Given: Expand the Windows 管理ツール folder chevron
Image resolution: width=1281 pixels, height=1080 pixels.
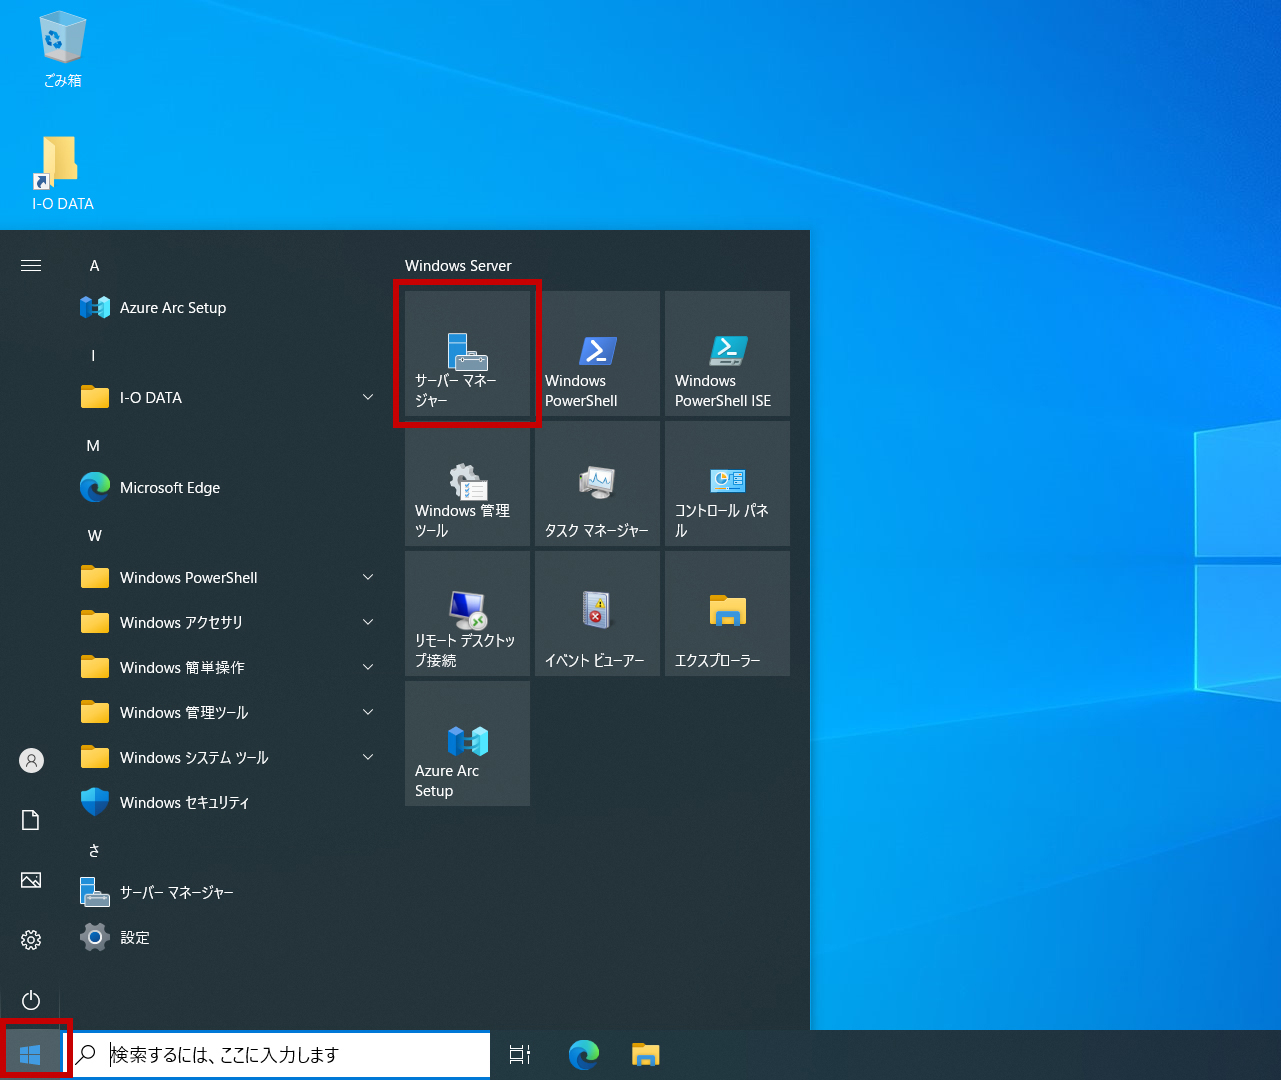Looking at the screenshot, I should click(x=368, y=712).
